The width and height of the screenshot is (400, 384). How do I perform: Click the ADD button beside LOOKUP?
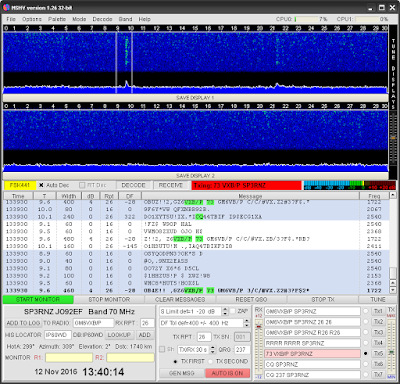click(144, 335)
